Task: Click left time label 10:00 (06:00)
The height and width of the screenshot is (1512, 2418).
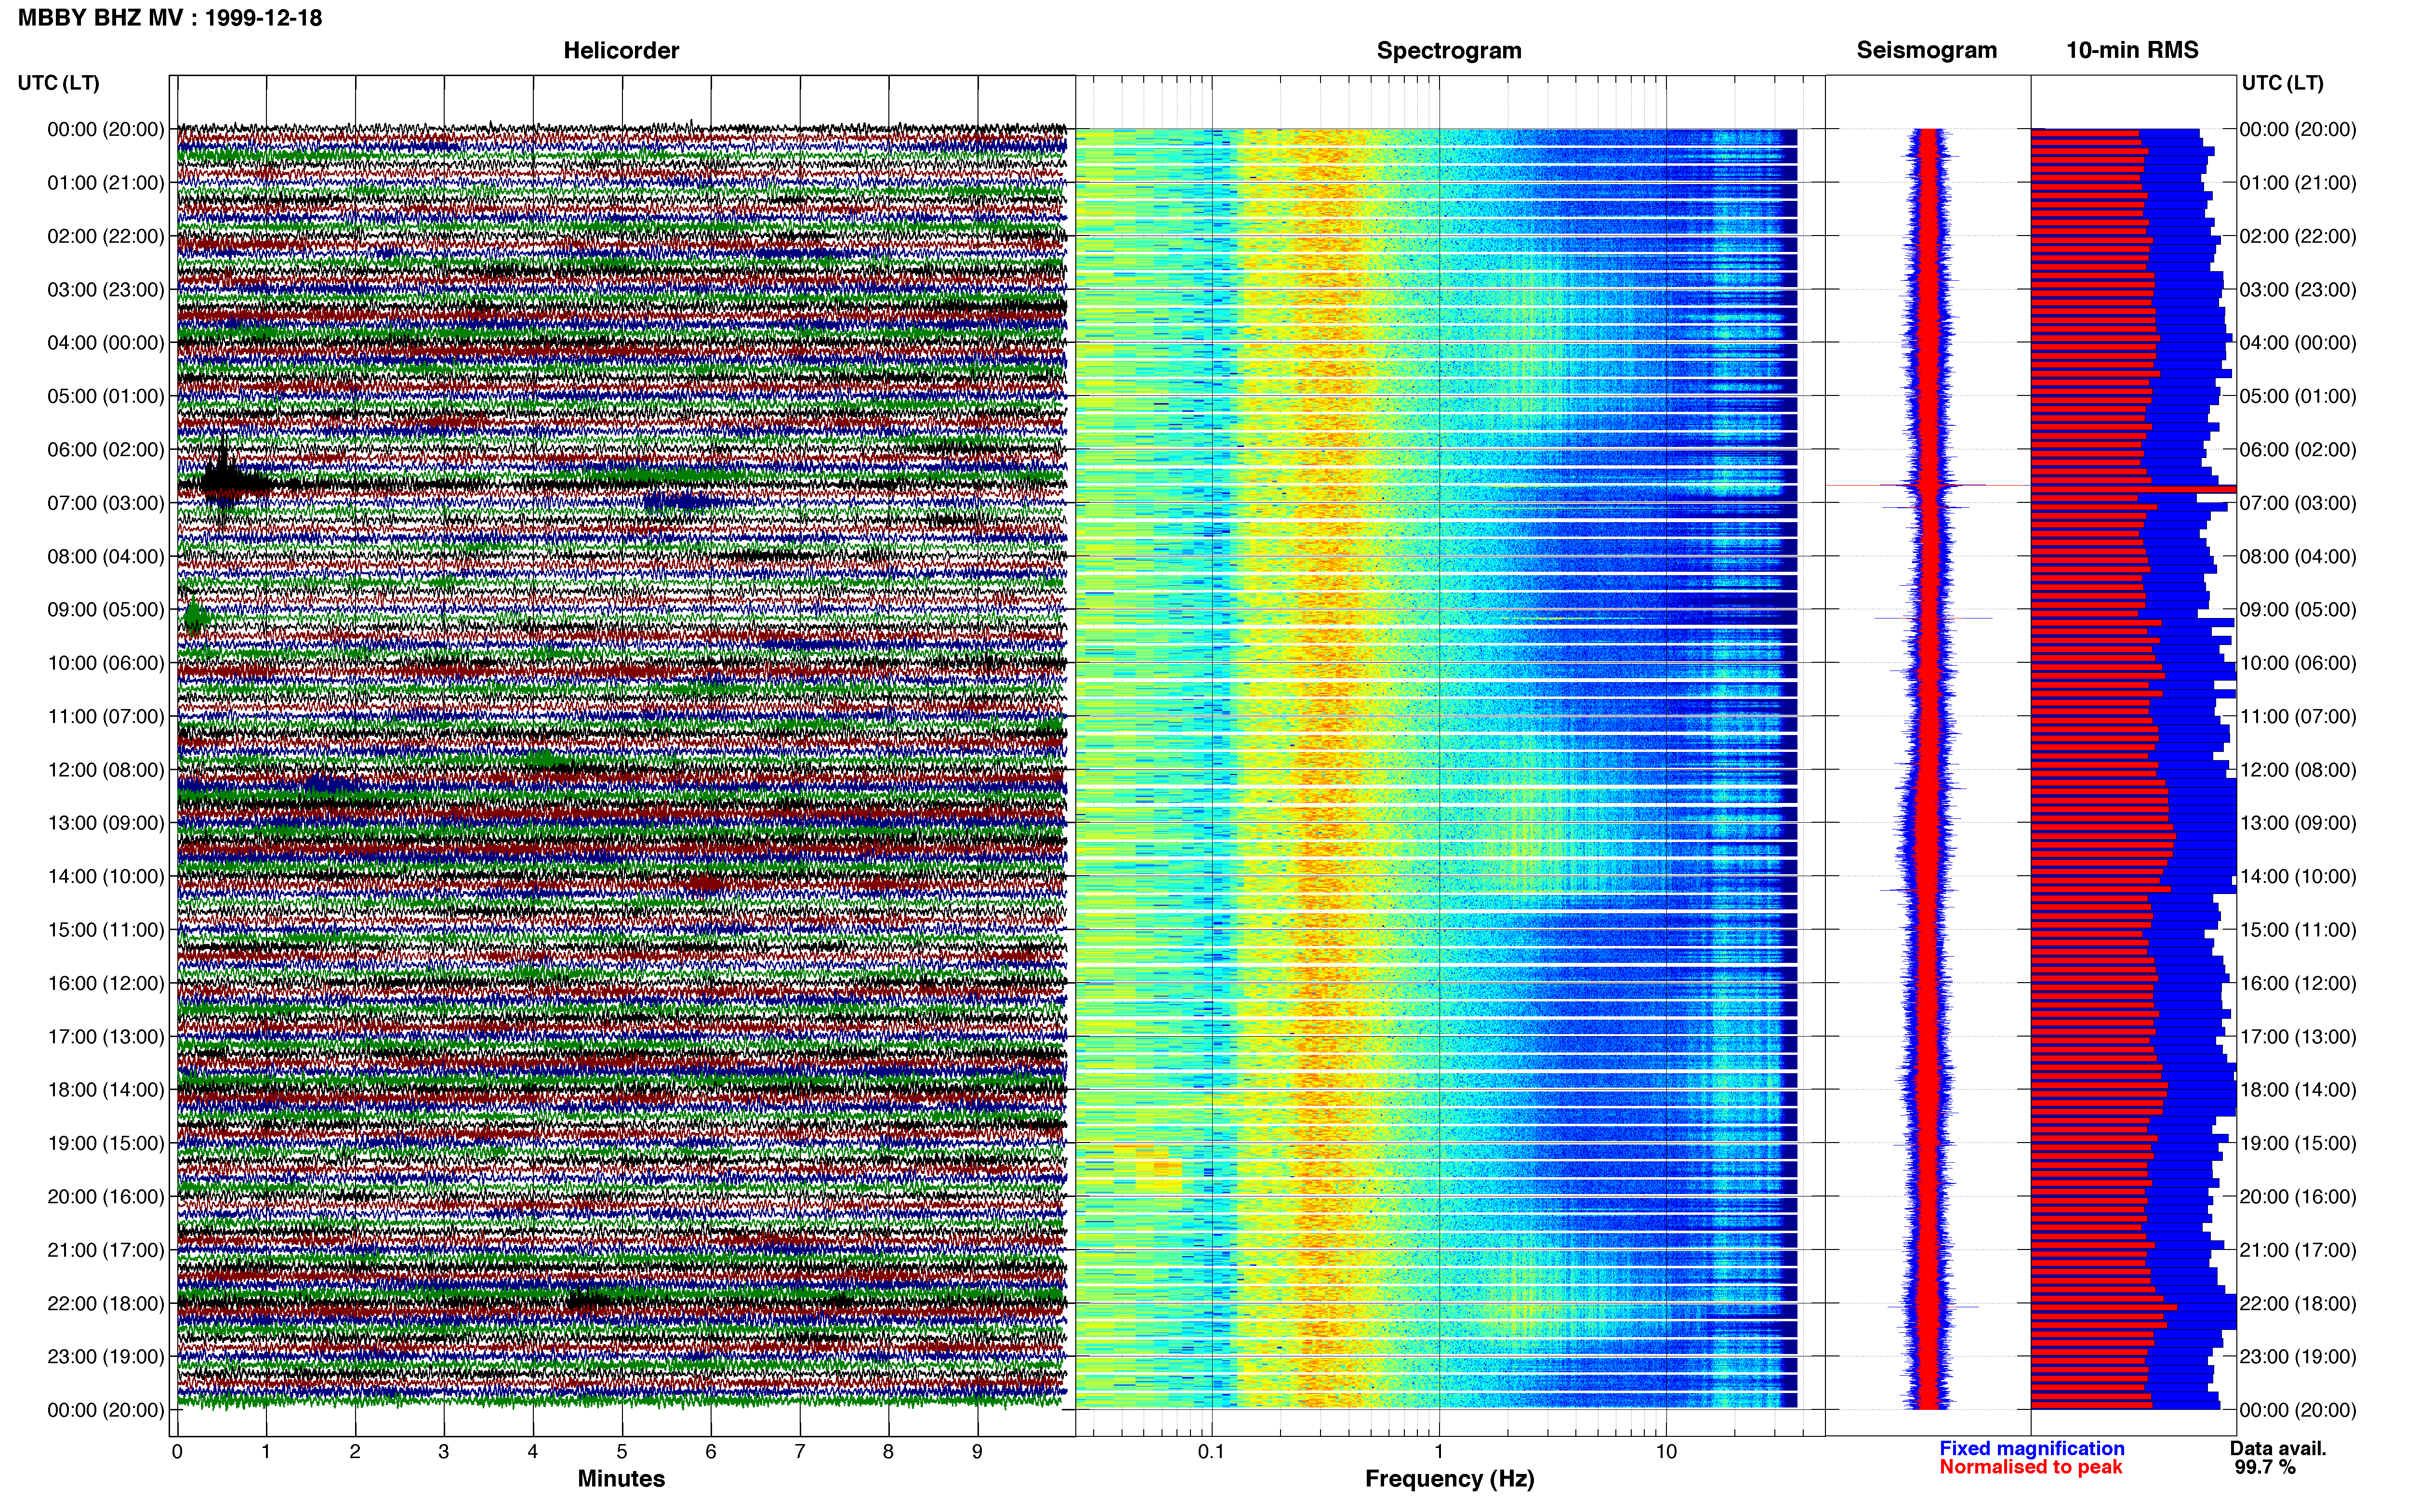Action: click(106, 663)
